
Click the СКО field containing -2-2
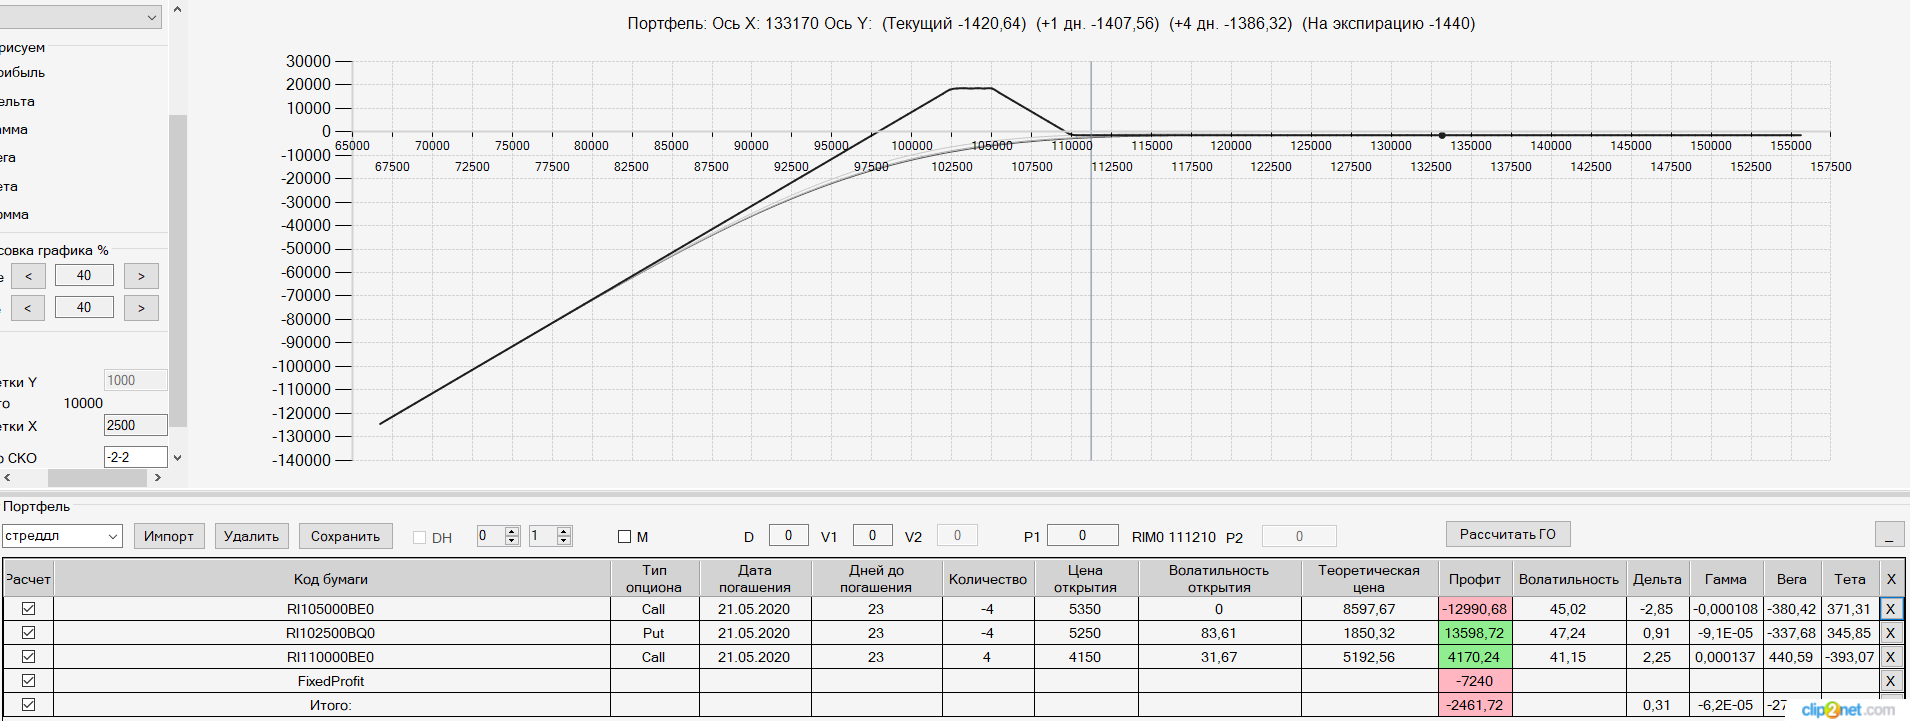pyautogui.click(x=136, y=457)
